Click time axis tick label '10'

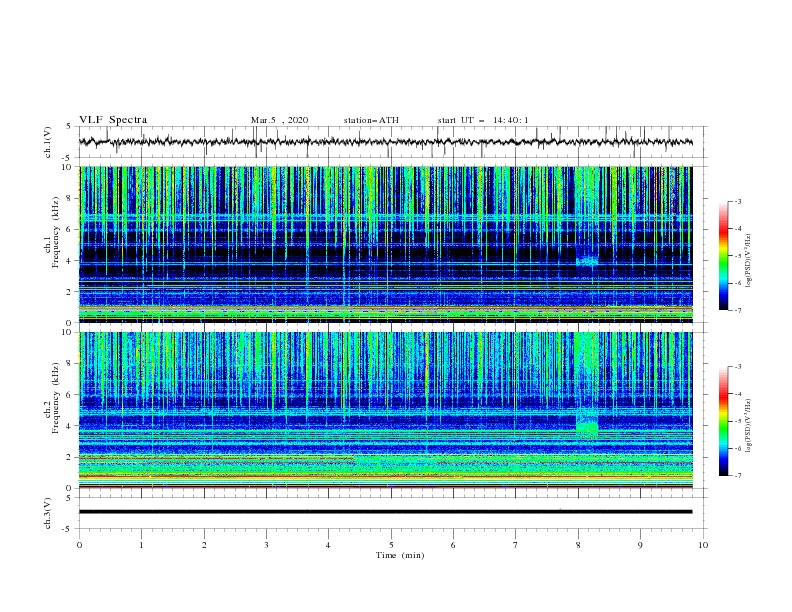[703, 545]
